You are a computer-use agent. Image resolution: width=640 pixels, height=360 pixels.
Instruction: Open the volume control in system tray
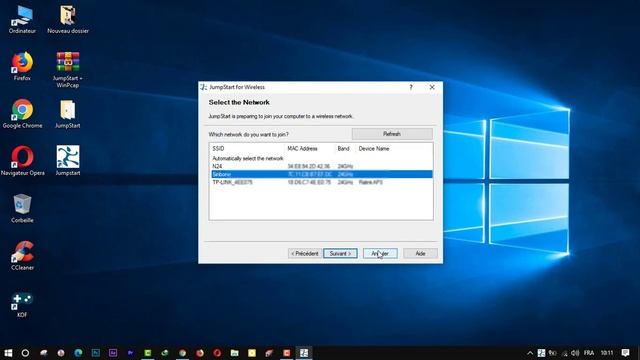click(x=576, y=353)
